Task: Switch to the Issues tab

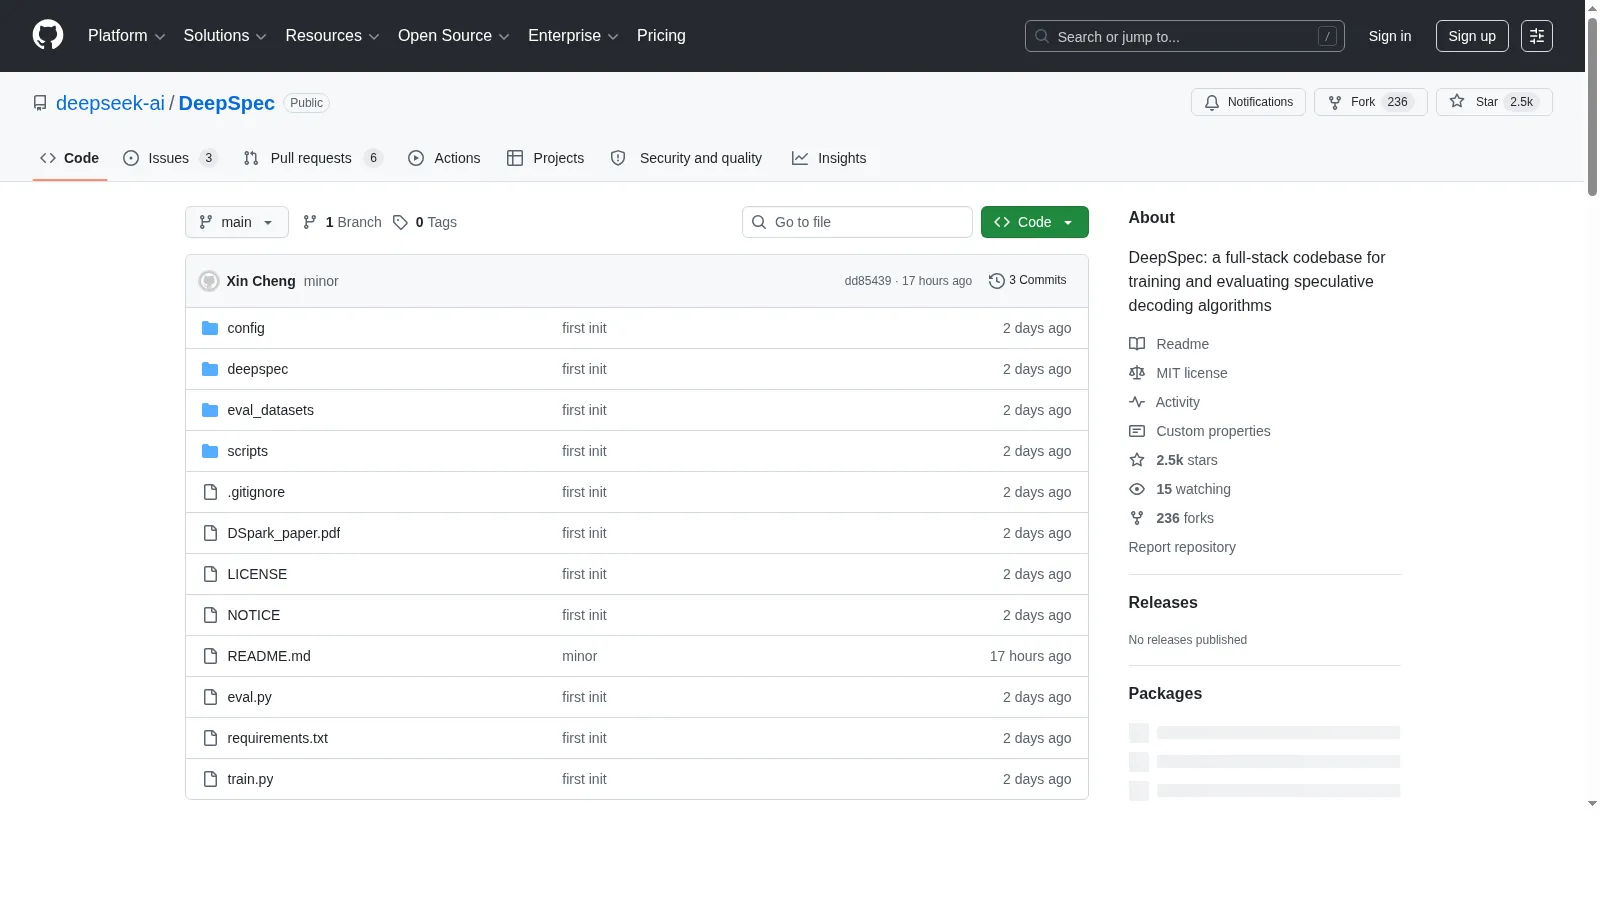Action: pos(170,158)
